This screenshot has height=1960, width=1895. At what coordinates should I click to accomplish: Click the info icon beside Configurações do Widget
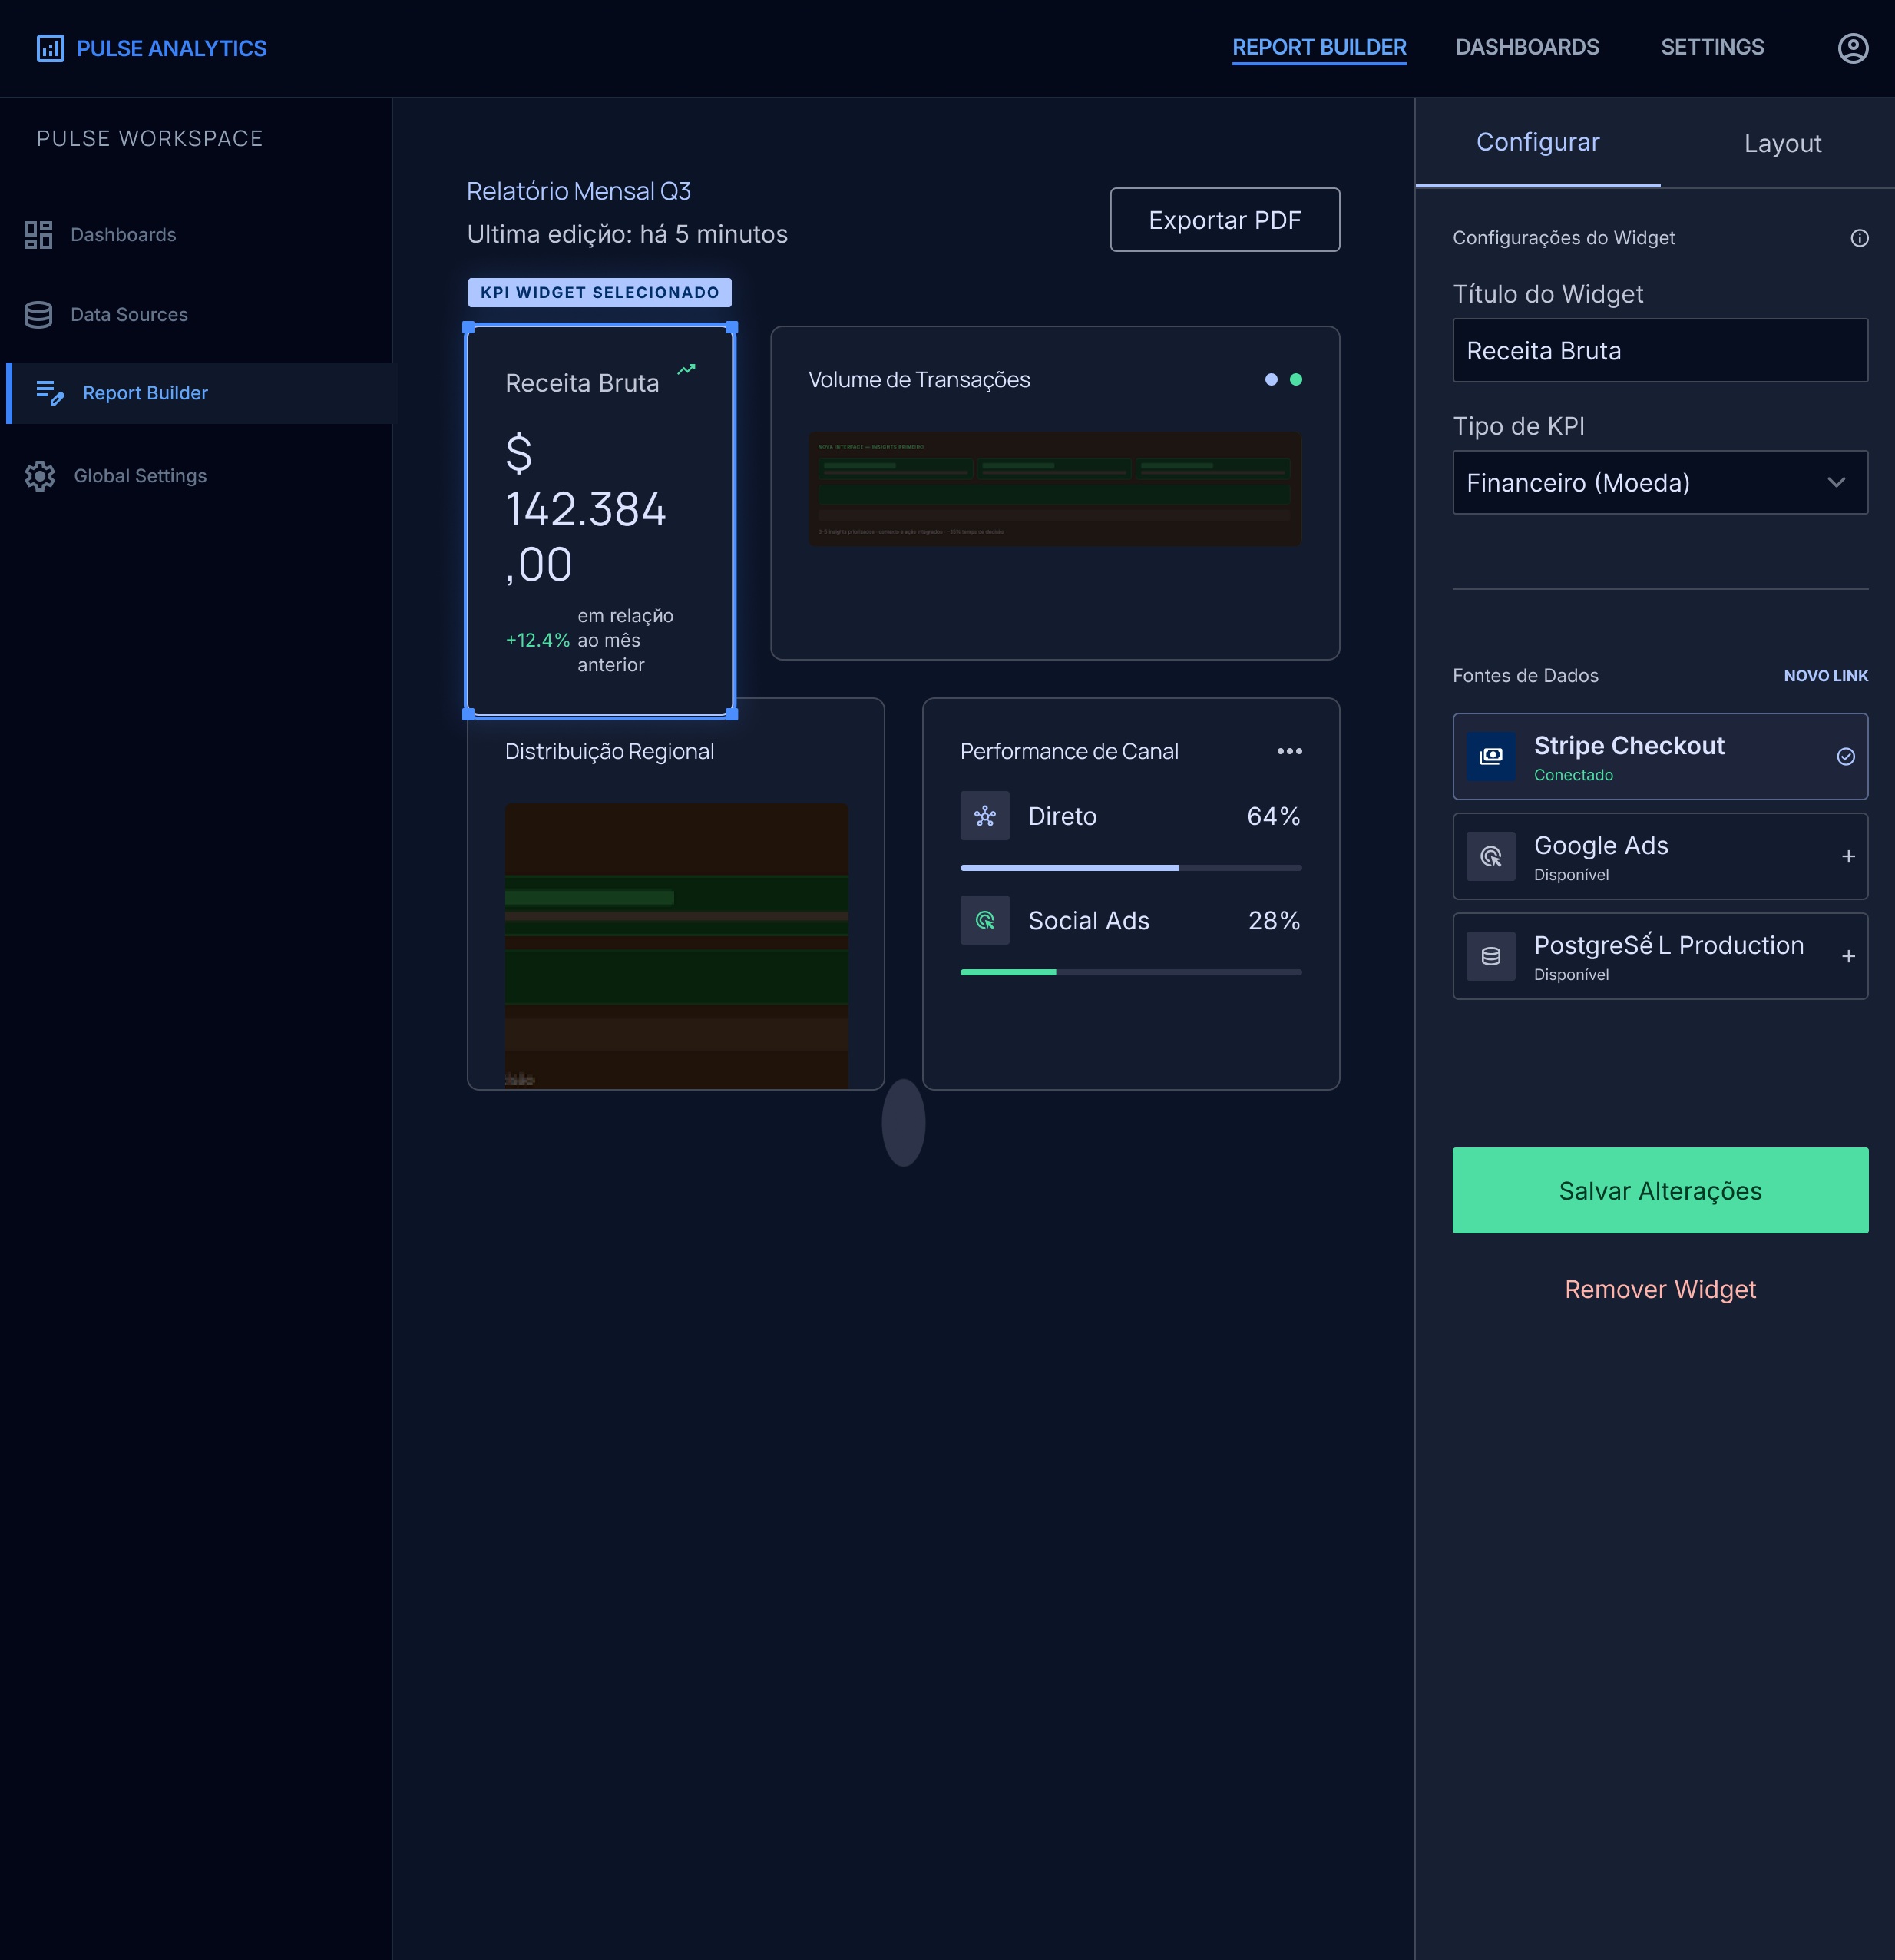pos(1859,238)
